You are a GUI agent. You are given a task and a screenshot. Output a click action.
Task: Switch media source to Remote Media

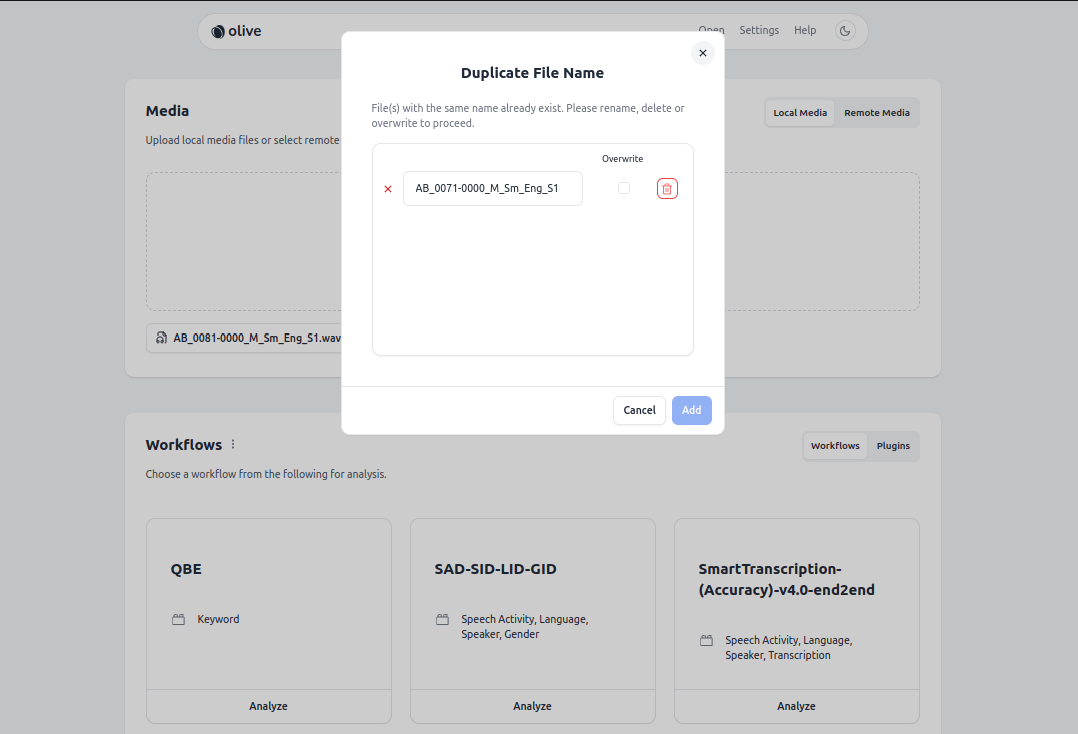tap(876, 112)
